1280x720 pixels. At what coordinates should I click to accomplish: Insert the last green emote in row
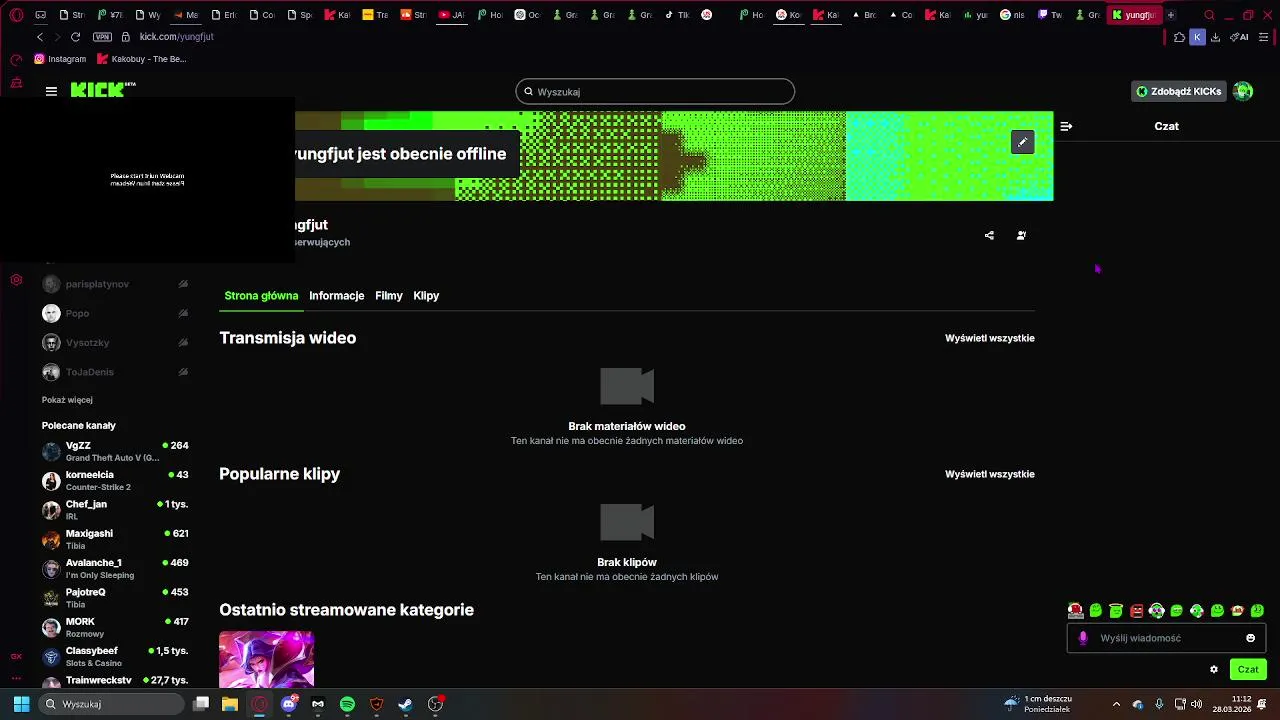(1258, 610)
